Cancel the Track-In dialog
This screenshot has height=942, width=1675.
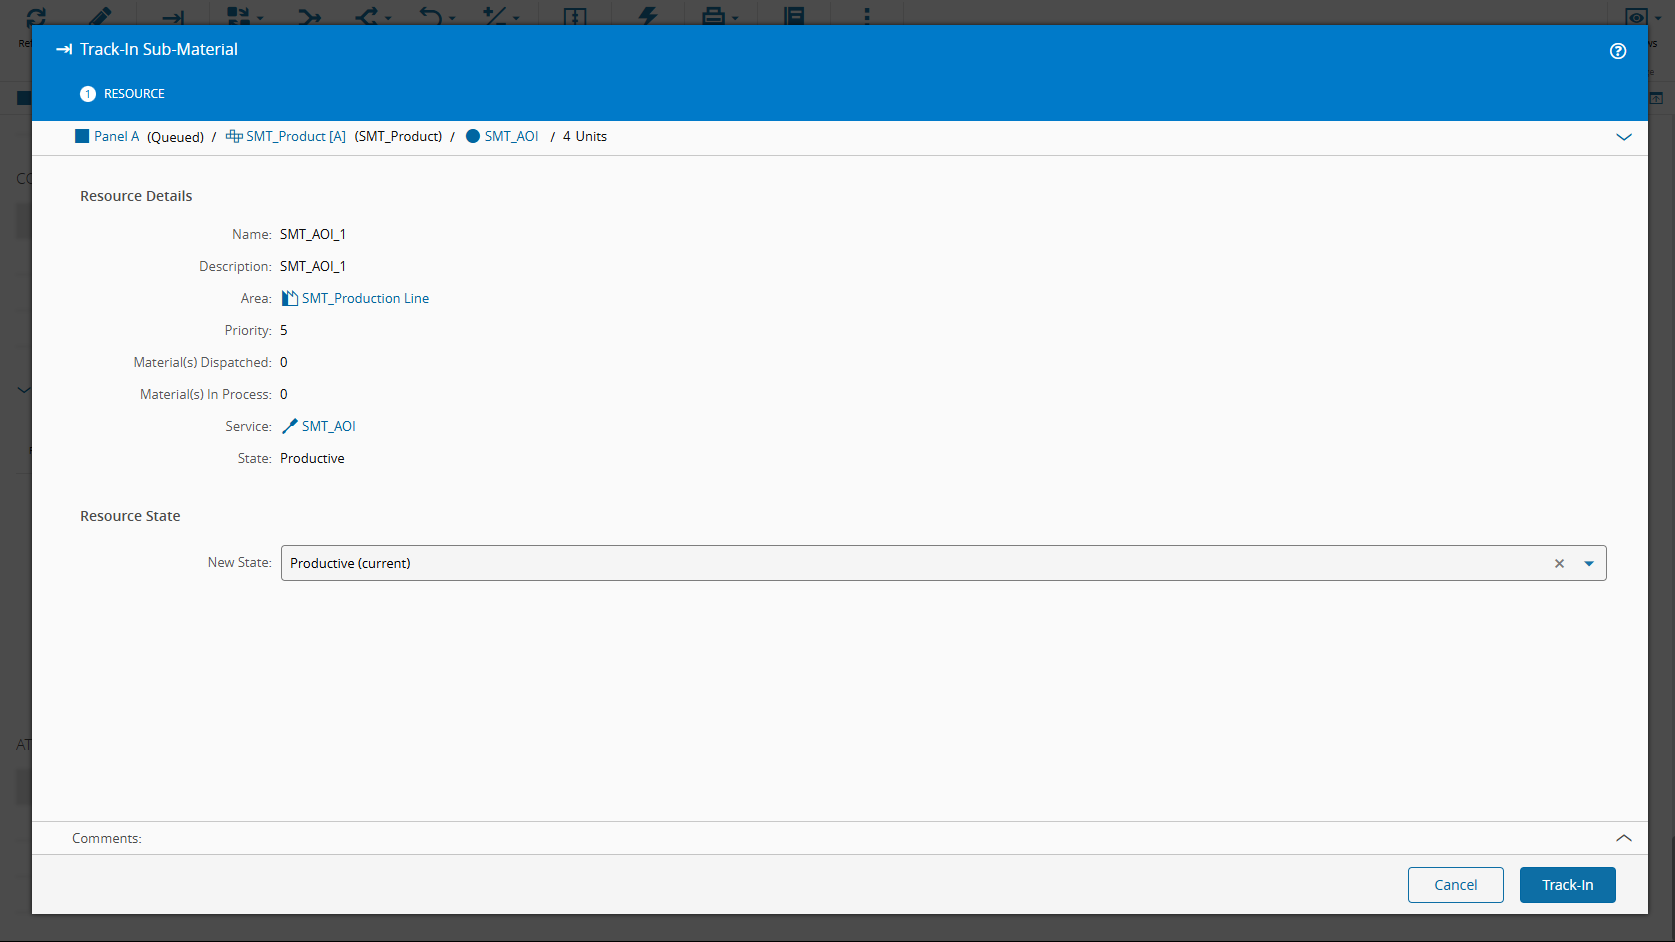[1456, 885]
